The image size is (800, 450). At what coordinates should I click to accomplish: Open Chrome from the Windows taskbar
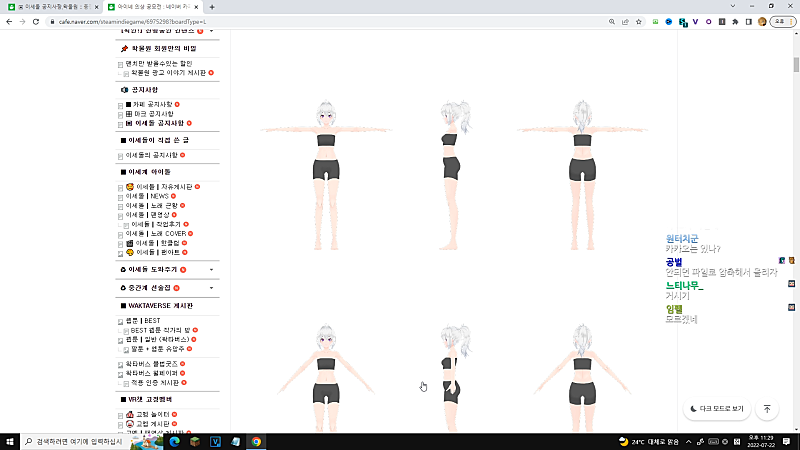[x=256, y=441]
